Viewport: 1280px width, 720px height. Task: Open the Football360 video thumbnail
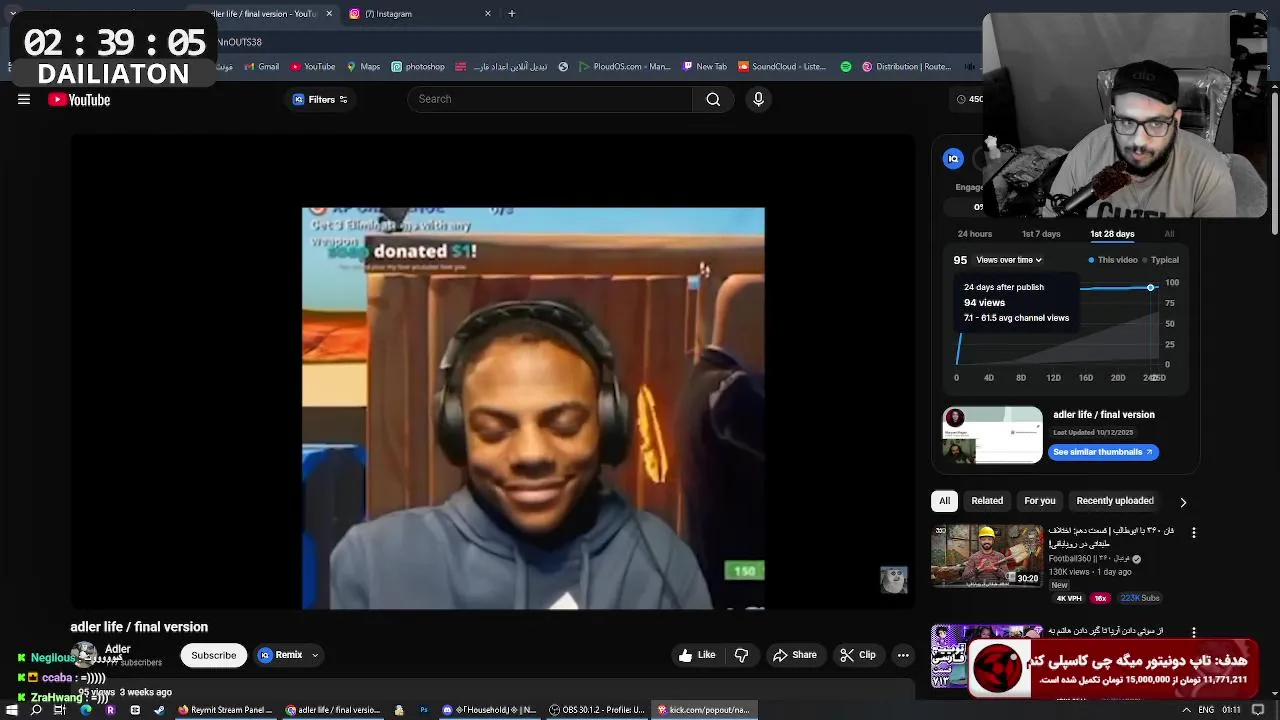pos(987,555)
